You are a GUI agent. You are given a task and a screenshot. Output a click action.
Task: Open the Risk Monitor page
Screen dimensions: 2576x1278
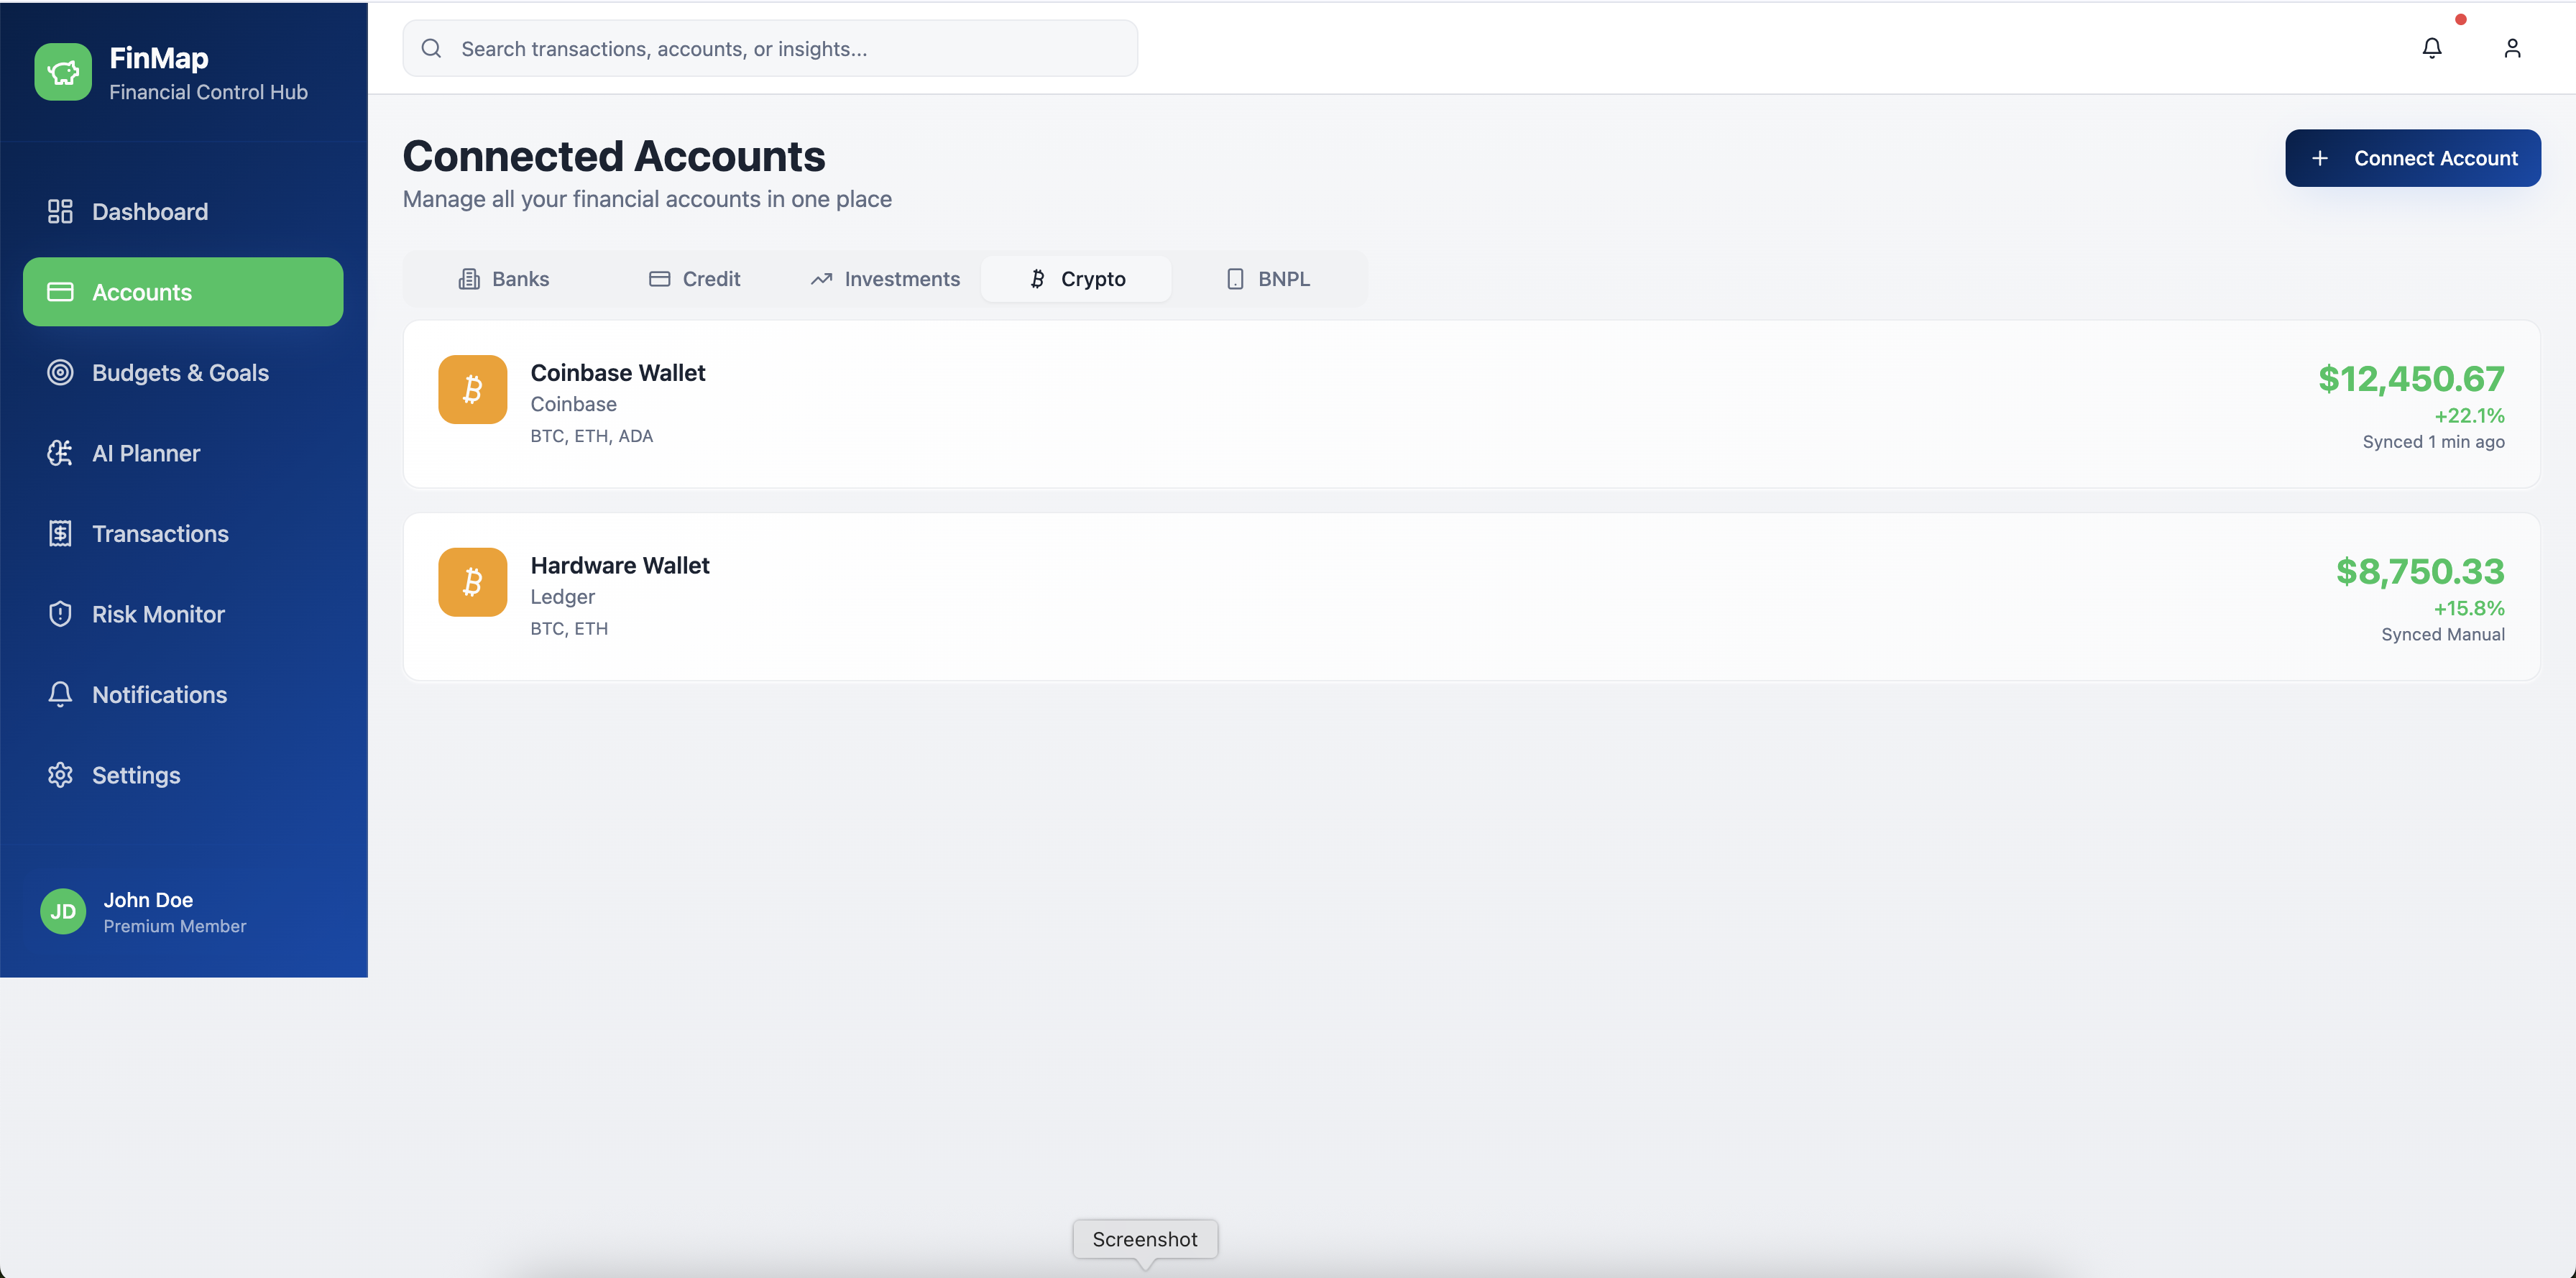pos(183,614)
